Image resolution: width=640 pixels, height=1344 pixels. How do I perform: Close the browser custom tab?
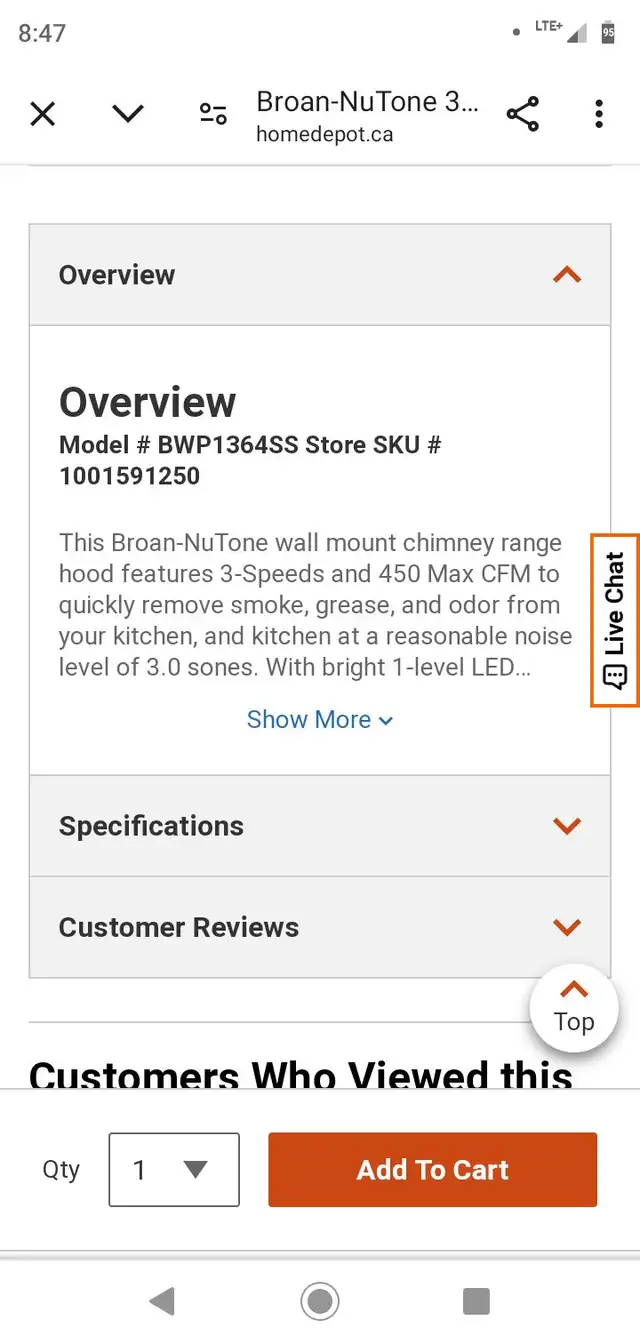tap(42, 114)
